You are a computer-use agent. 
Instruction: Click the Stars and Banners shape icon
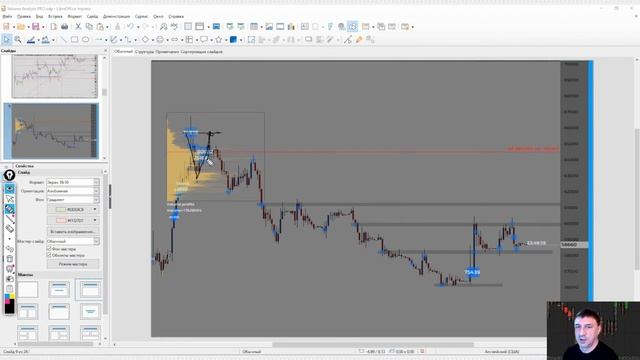pyautogui.click(x=219, y=40)
